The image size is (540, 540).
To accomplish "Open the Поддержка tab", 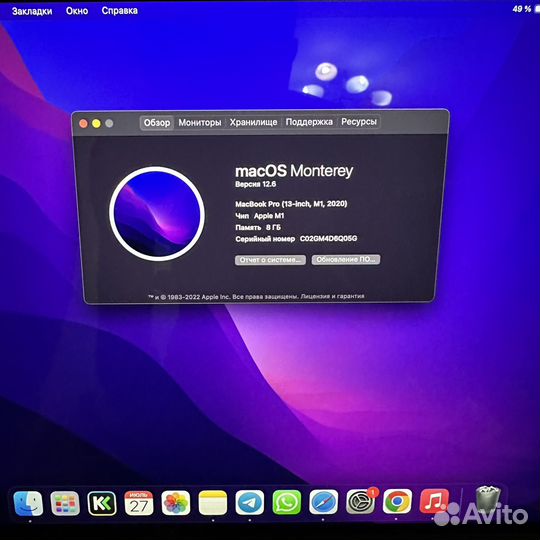I will (x=309, y=122).
